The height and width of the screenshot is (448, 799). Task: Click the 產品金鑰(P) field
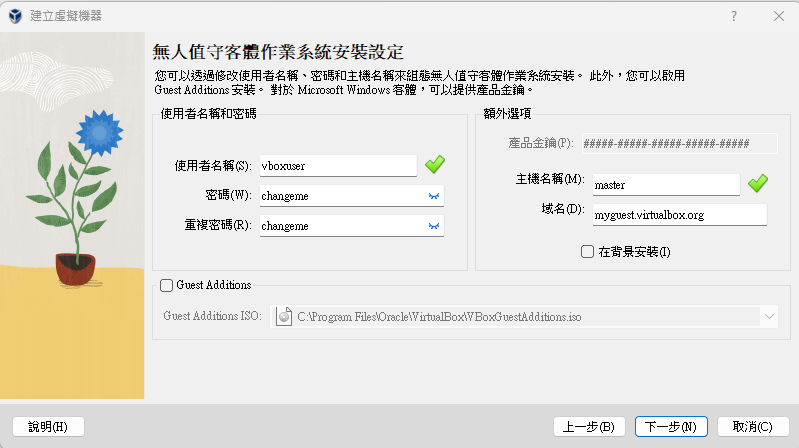coord(680,143)
